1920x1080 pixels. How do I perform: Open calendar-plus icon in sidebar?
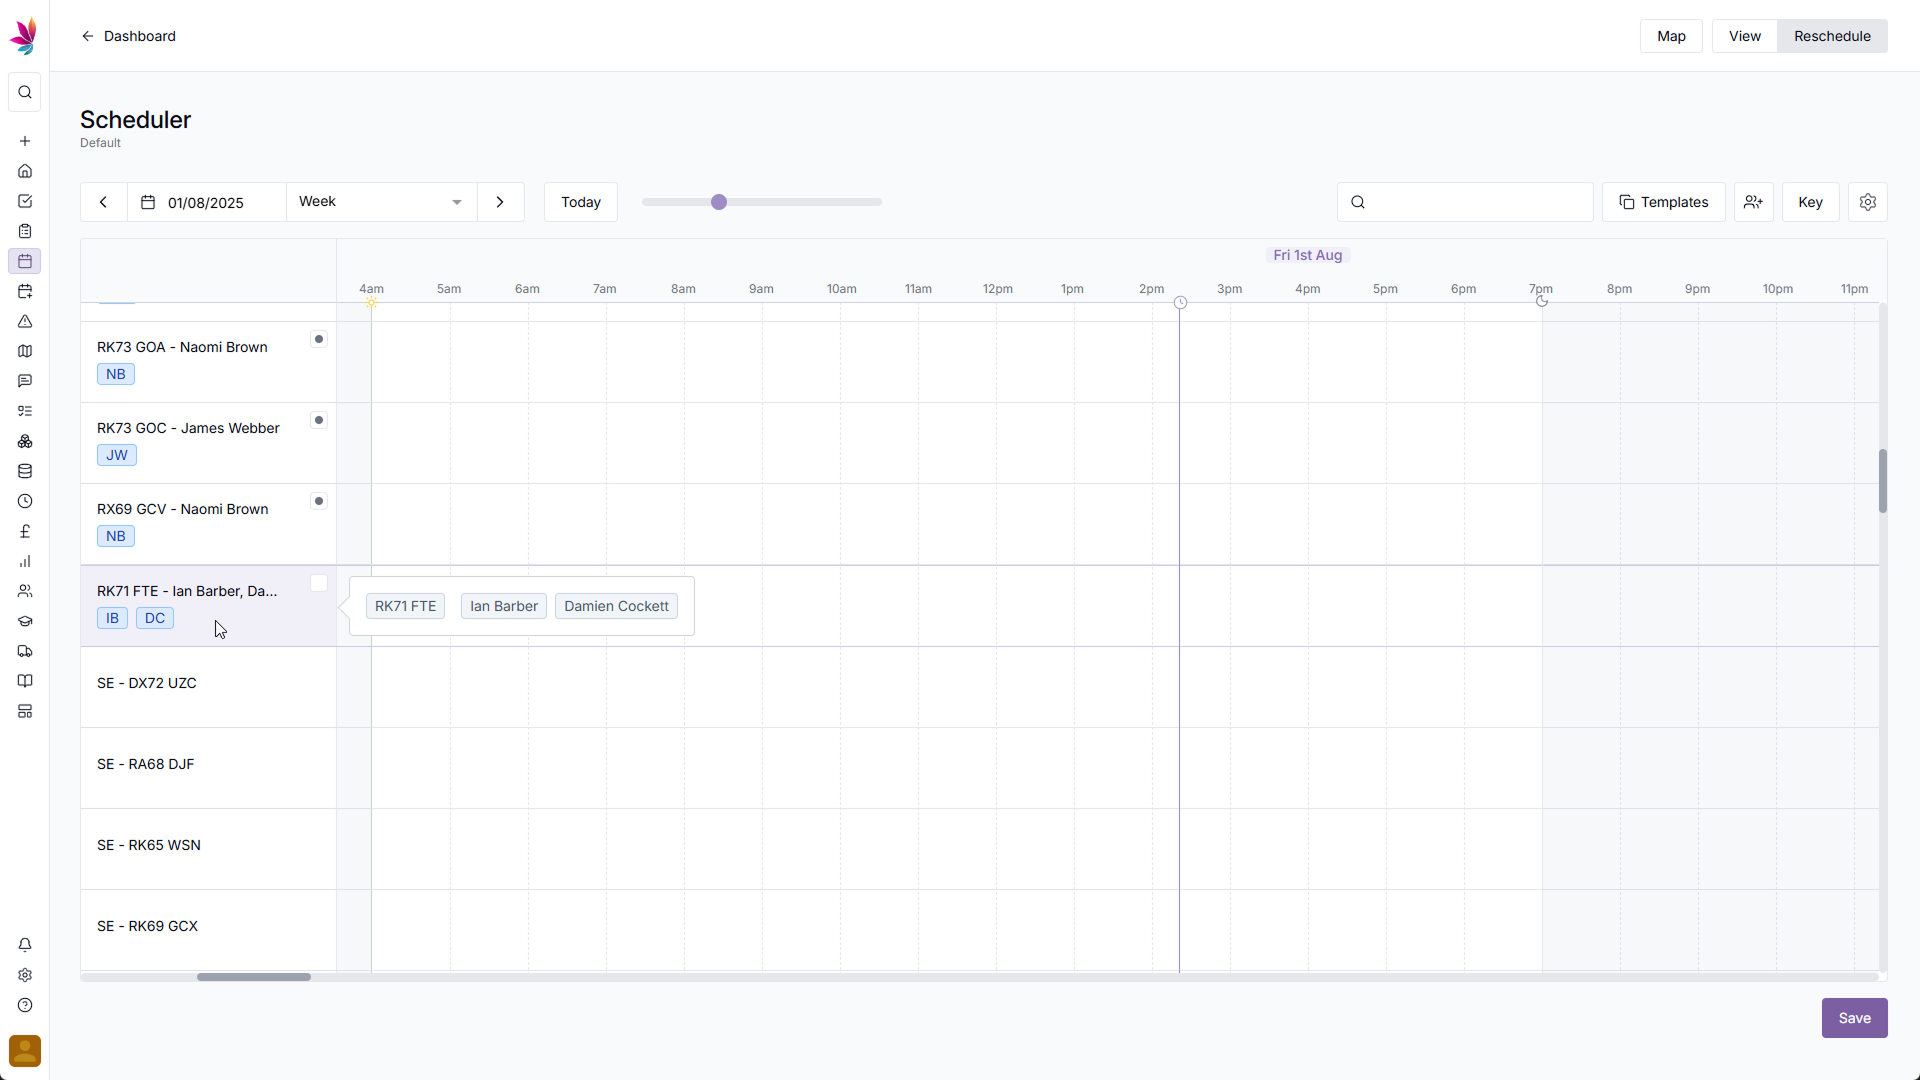coord(25,291)
